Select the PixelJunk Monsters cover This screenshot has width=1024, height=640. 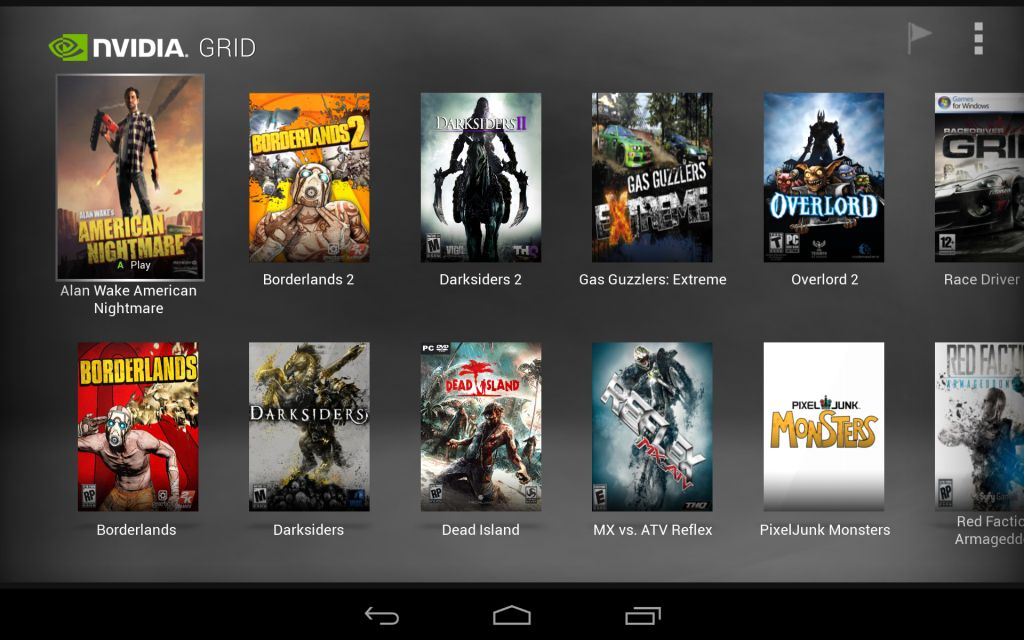[x=824, y=426]
